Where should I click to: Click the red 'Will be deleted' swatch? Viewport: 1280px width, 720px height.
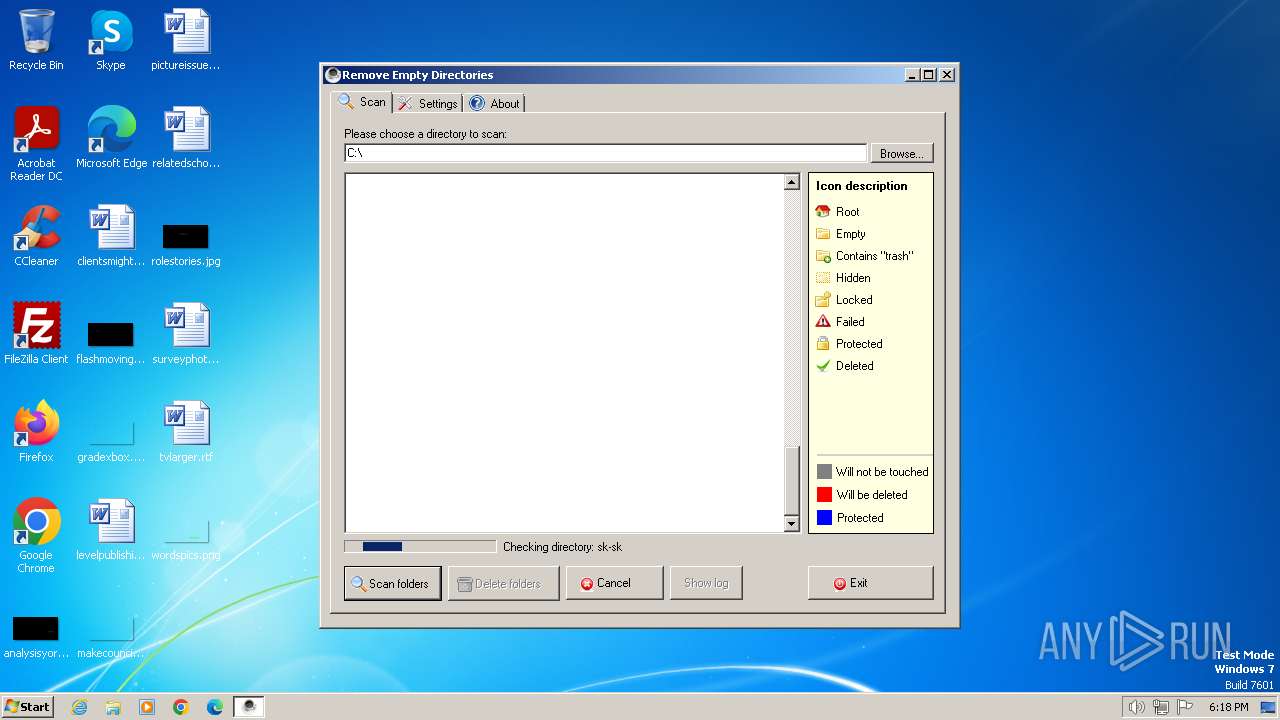coord(824,495)
